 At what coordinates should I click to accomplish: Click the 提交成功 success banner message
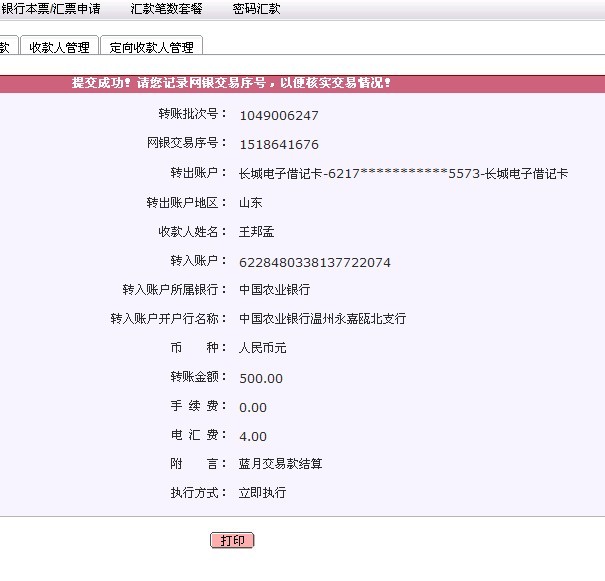click(x=231, y=83)
